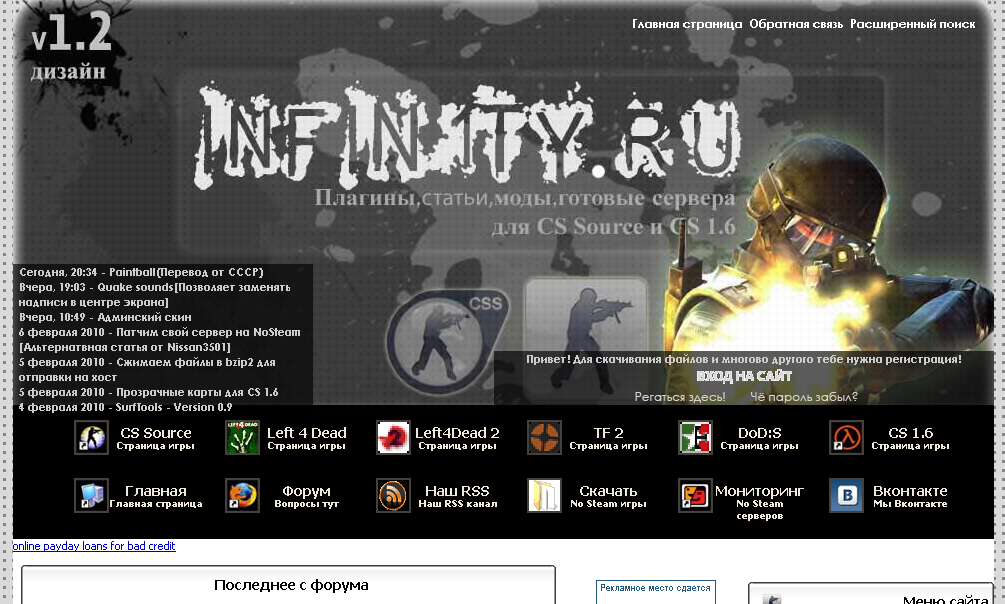Open the CS Source game page icon
The height and width of the screenshot is (604, 1005).
pyautogui.click(x=91, y=437)
